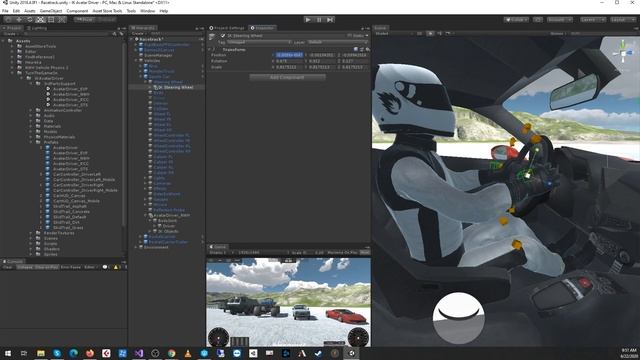Open the Account dropdown
Viewport: 640px width, 360px height.
click(x=560, y=19)
